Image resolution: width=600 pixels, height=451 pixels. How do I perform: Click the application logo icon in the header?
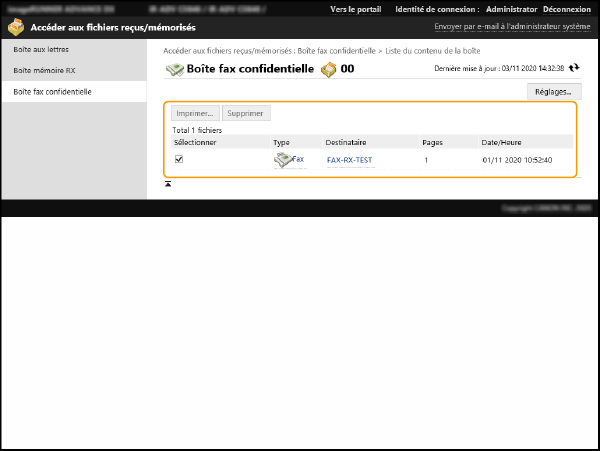tap(15, 28)
